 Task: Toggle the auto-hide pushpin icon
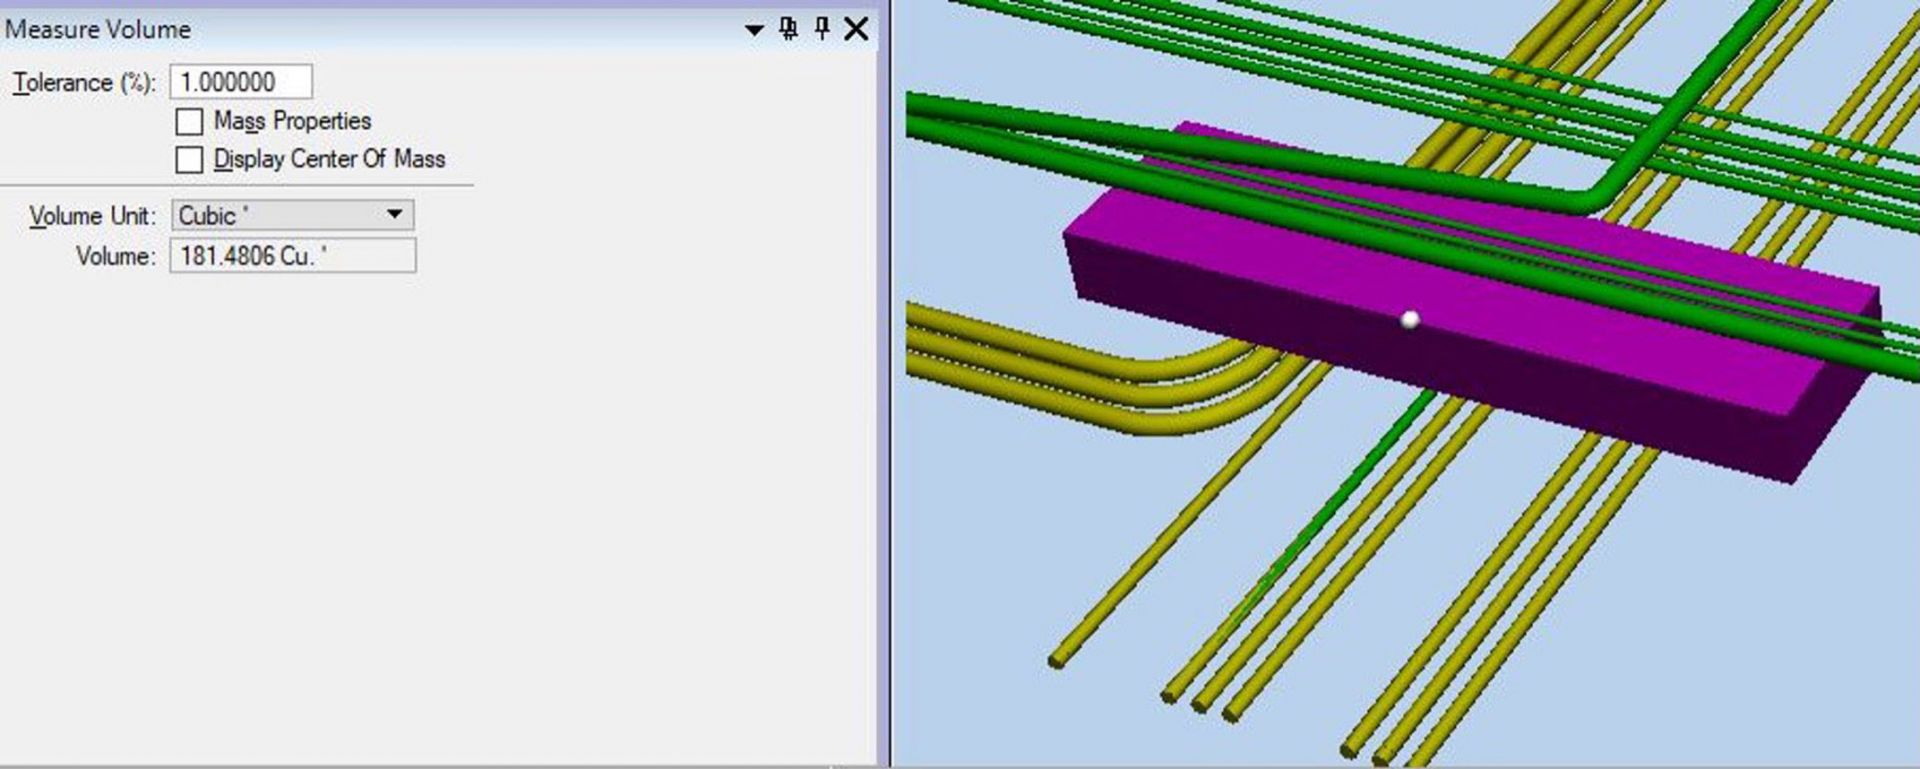(822, 29)
